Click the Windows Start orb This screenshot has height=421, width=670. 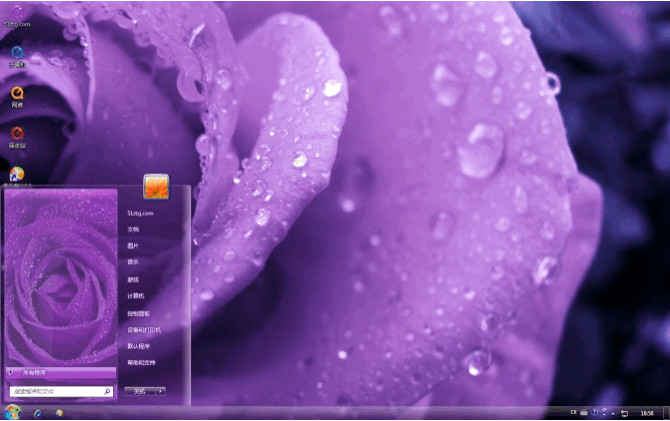tap(12, 412)
